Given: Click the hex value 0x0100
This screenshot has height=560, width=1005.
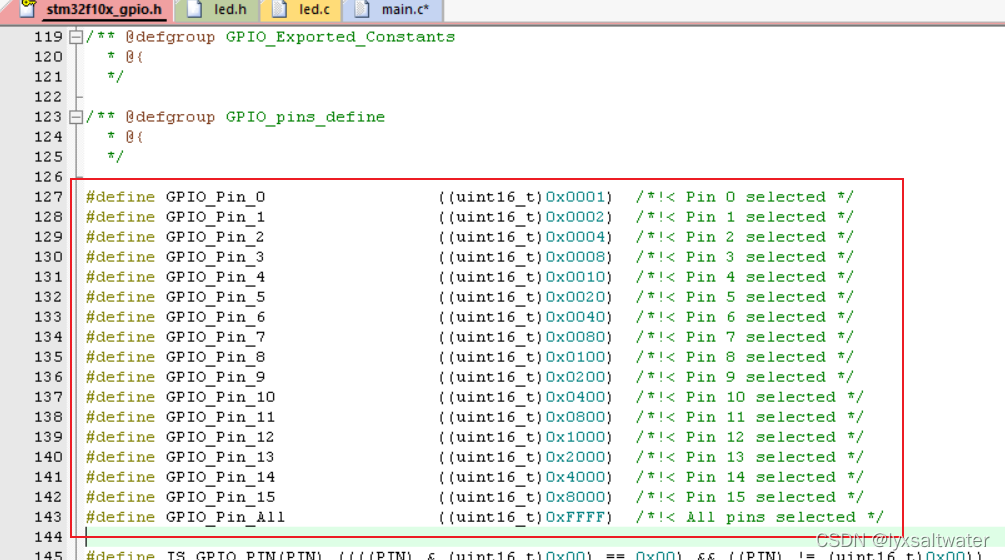Looking at the screenshot, I should pos(575,357).
